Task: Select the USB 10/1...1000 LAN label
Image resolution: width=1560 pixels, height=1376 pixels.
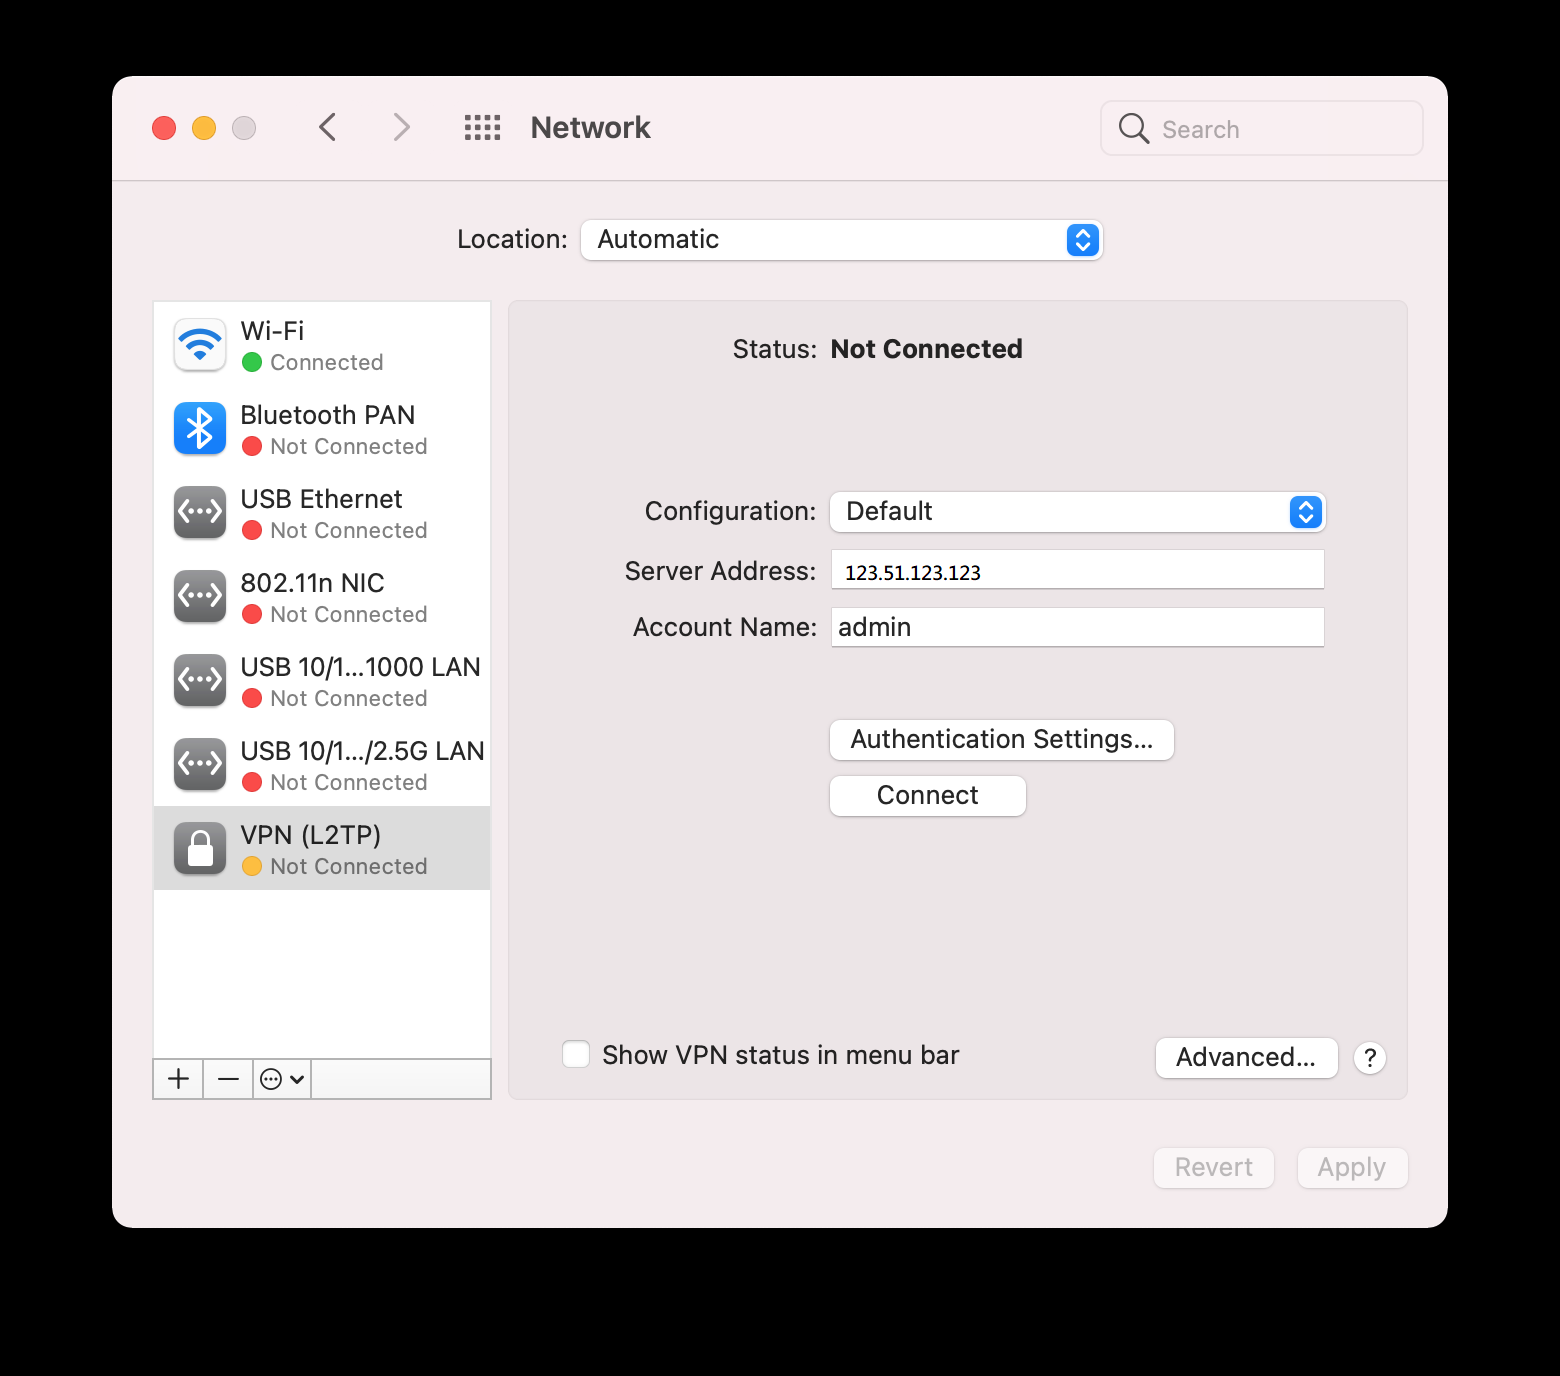Action: [361, 667]
